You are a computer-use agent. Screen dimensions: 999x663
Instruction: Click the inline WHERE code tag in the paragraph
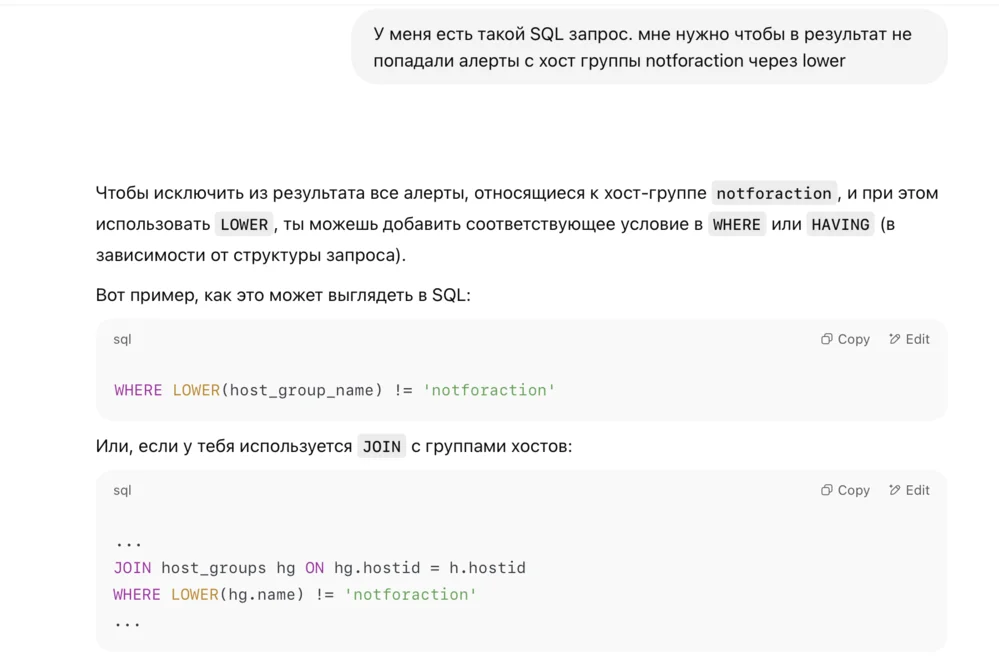coord(736,224)
